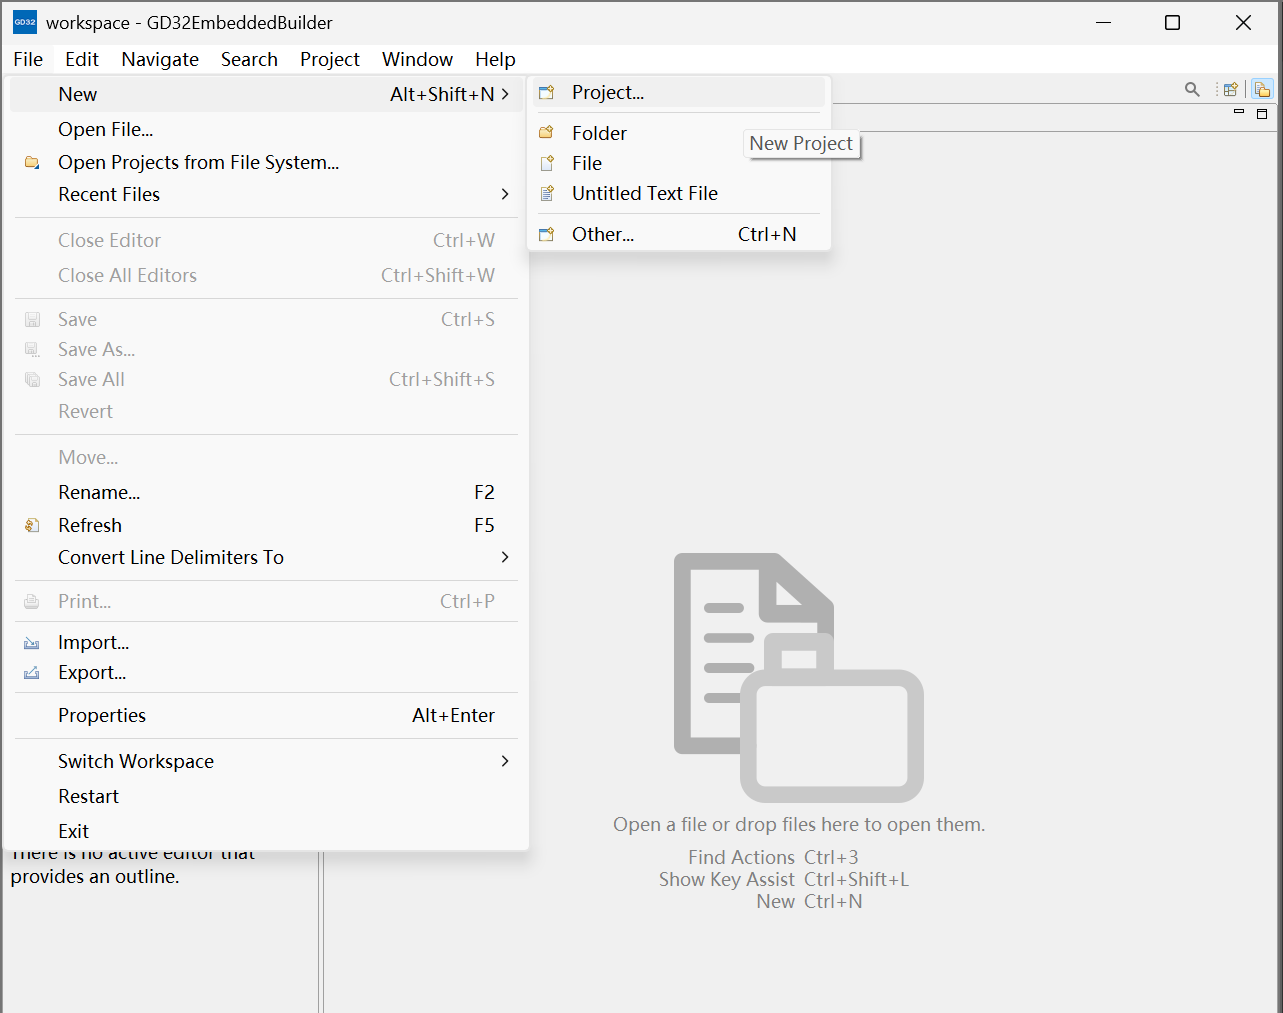Click the Show Key Assist hint
The image size is (1283, 1013).
(784, 879)
